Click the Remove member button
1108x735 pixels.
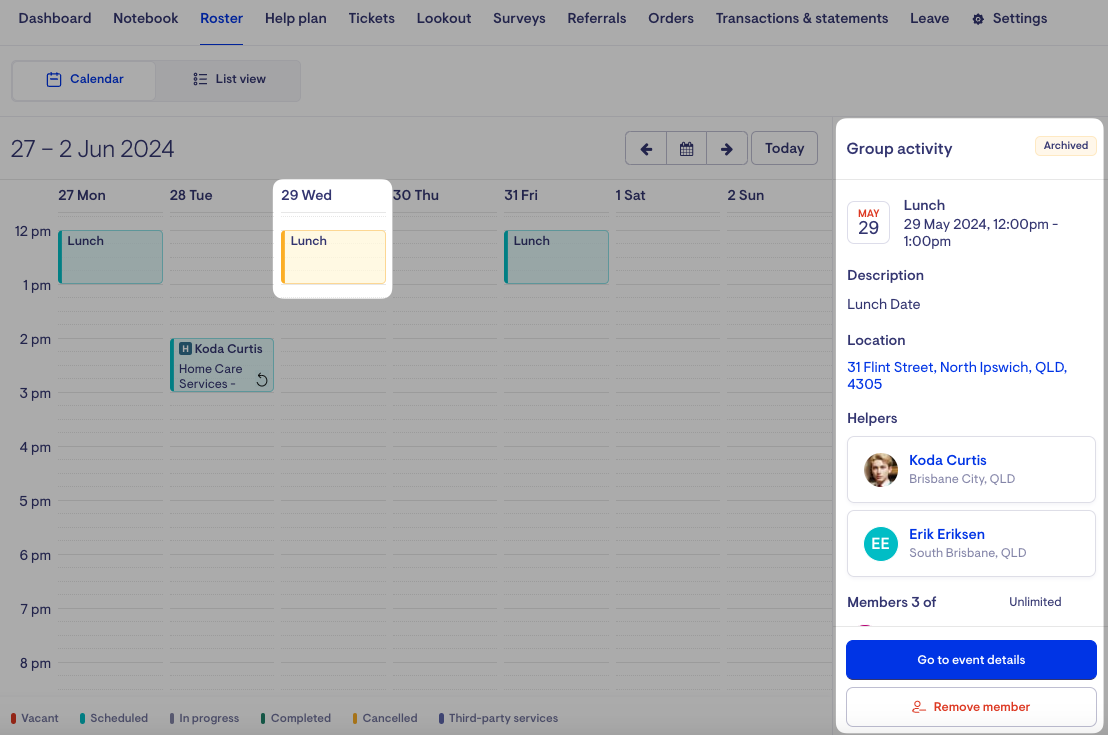[x=971, y=707]
